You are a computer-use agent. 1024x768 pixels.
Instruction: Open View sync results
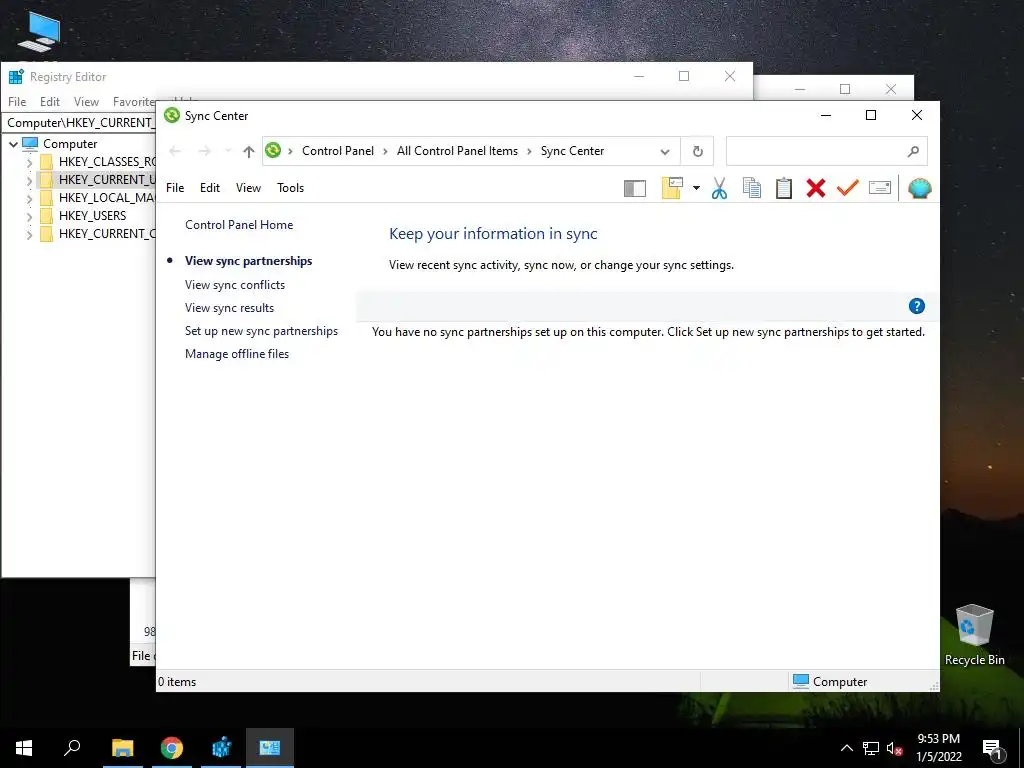tap(229, 308)
